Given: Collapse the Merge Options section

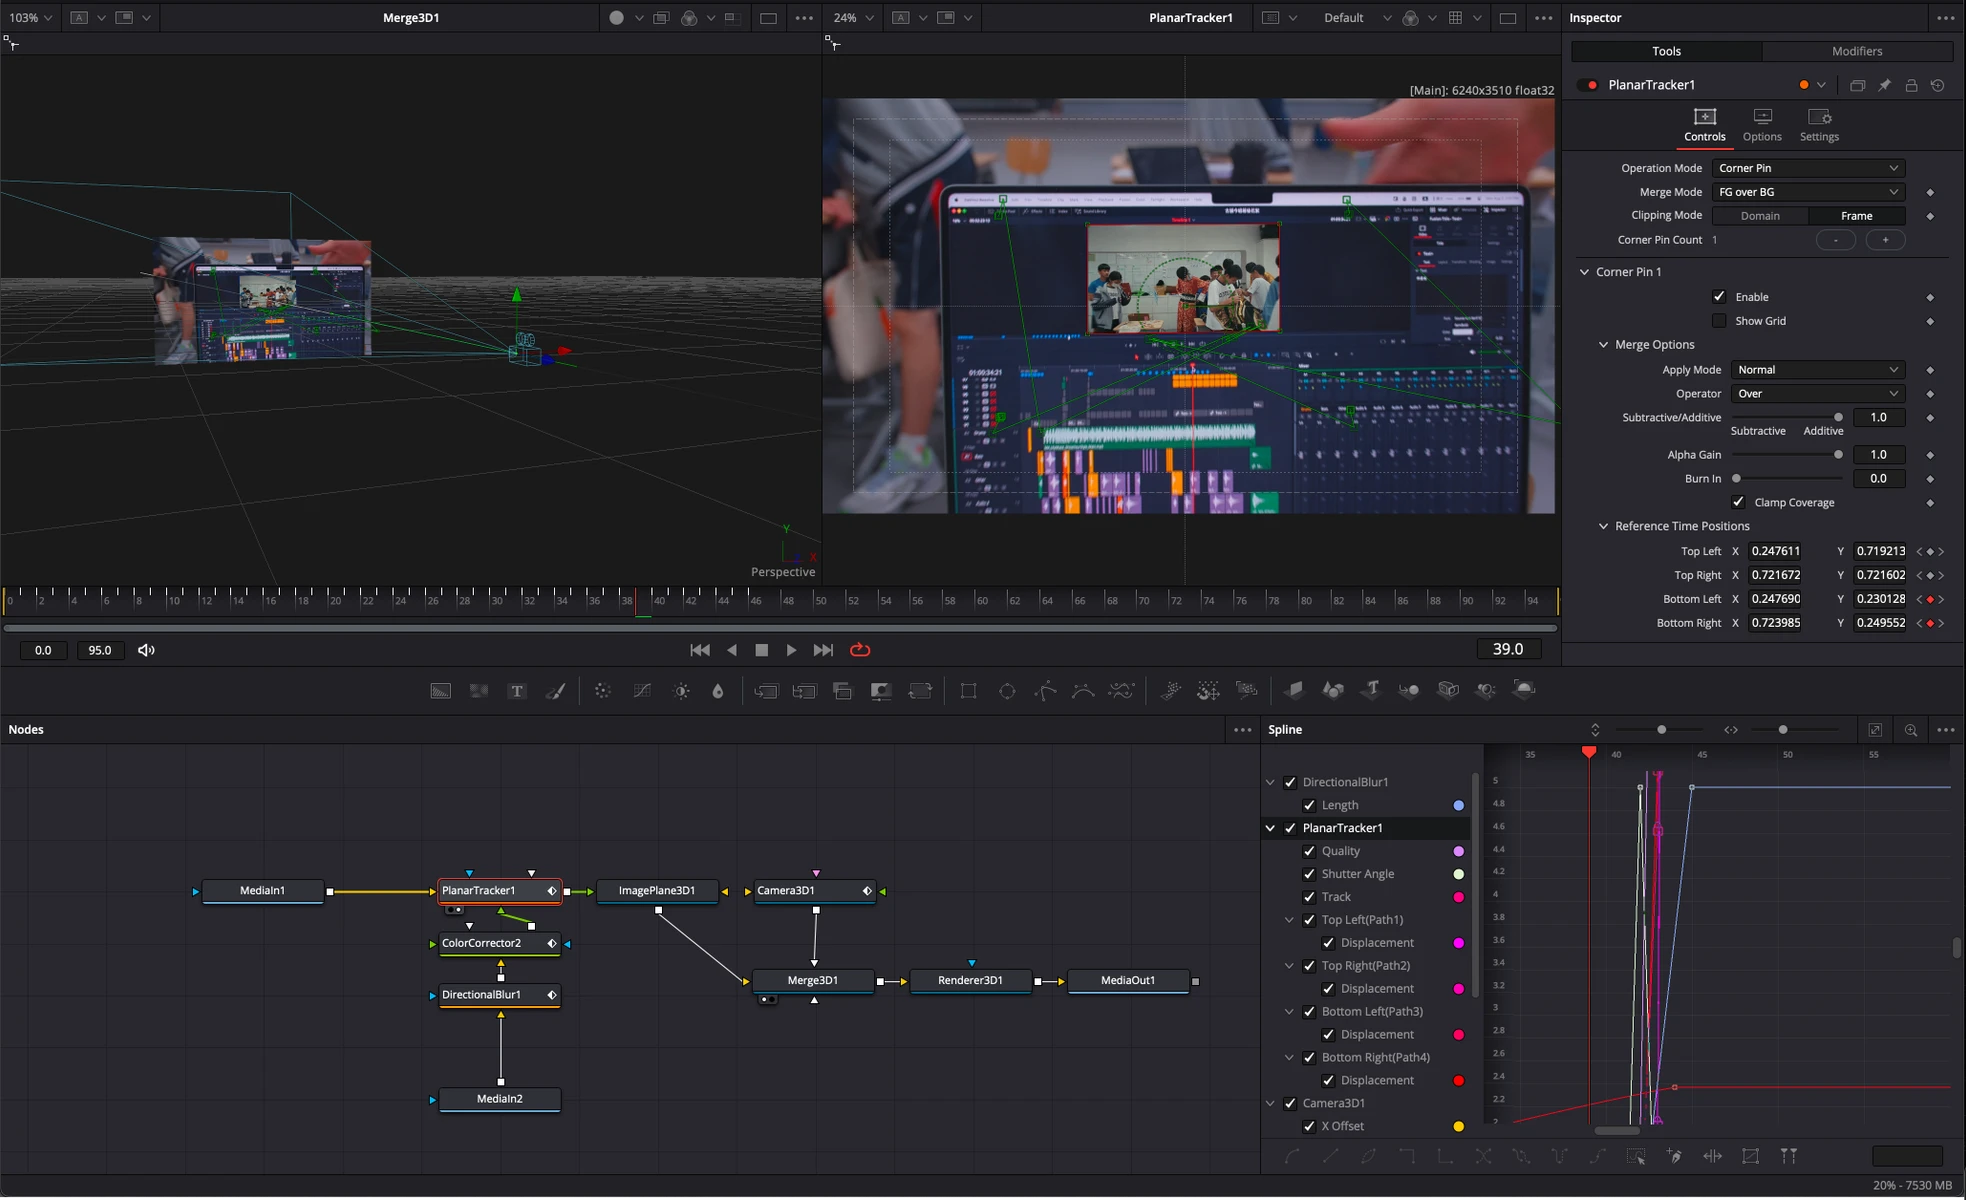Looking at the screenshot, I should click(1604, 344).
